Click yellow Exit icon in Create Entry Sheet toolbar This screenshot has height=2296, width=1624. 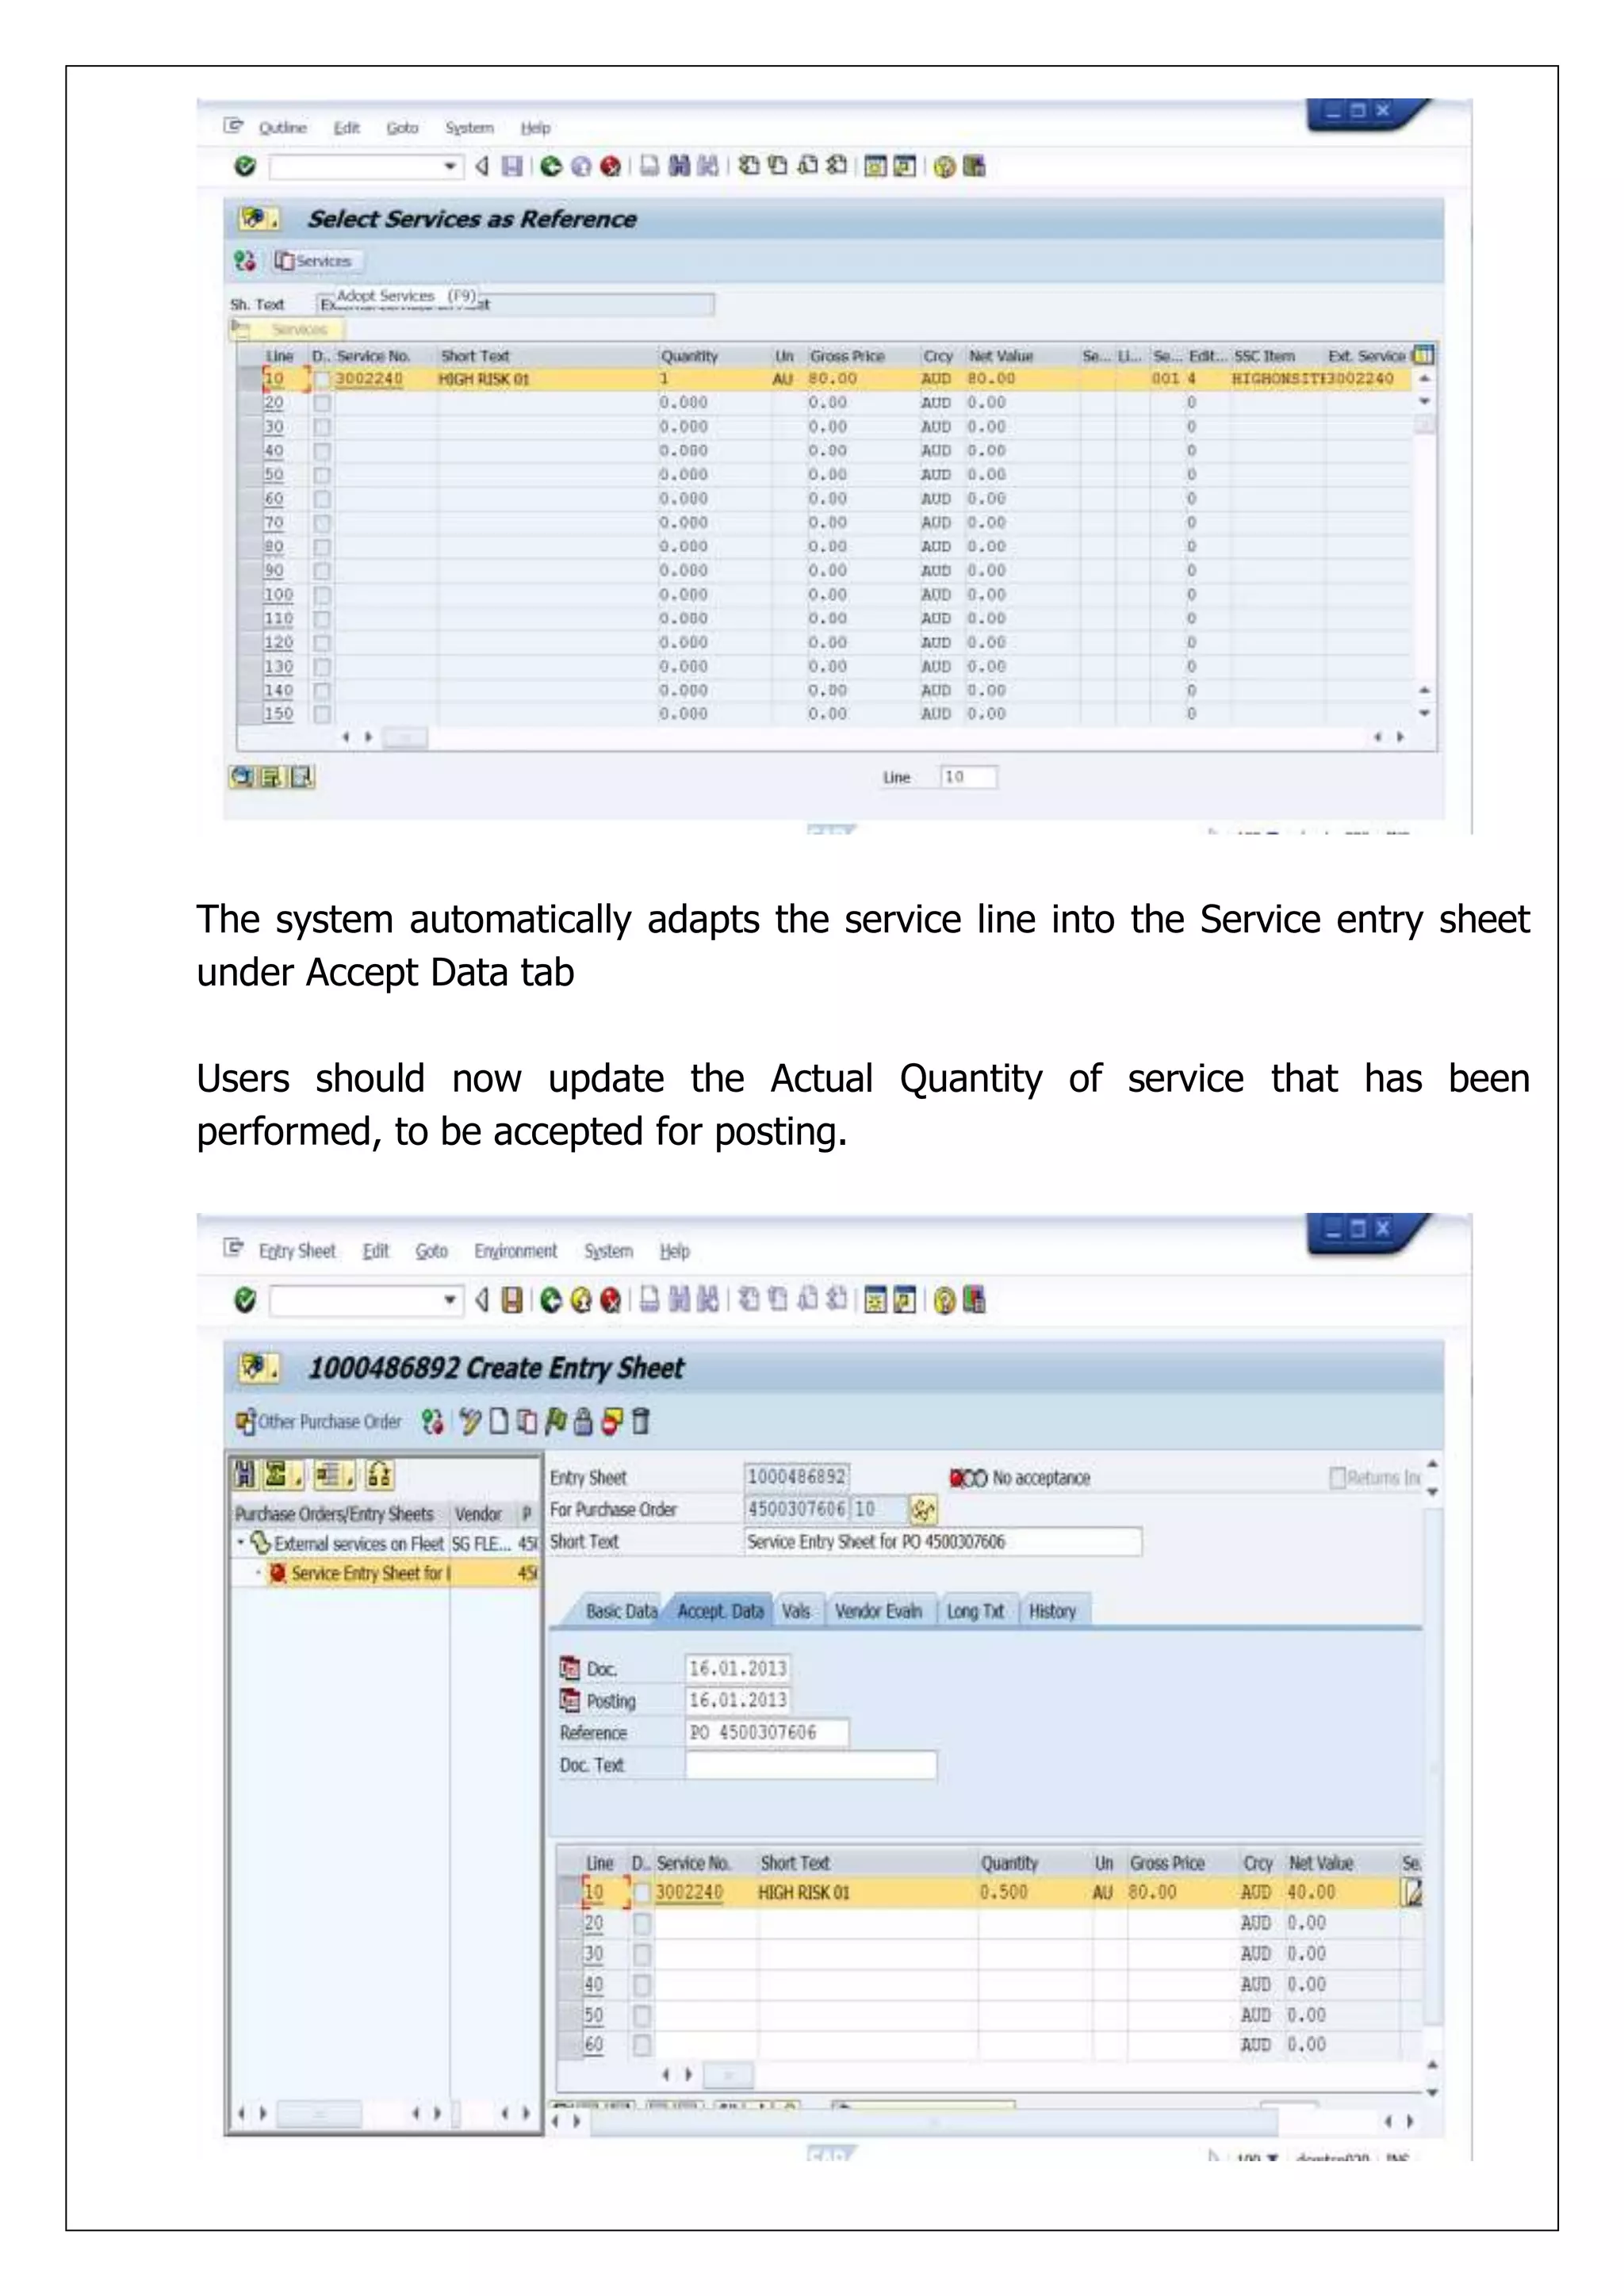[581, 1300]
